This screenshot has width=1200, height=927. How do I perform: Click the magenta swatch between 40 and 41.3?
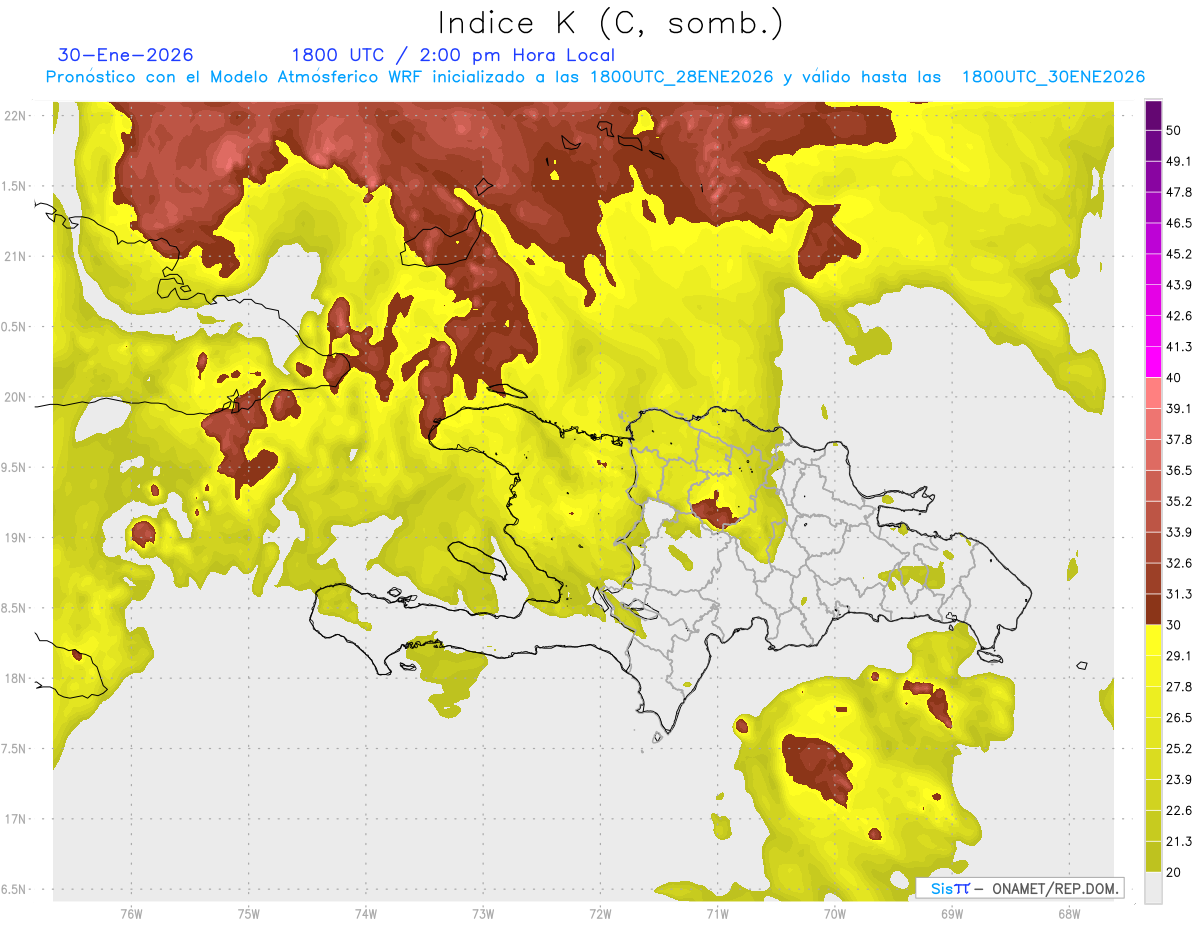click(1153, 362)
